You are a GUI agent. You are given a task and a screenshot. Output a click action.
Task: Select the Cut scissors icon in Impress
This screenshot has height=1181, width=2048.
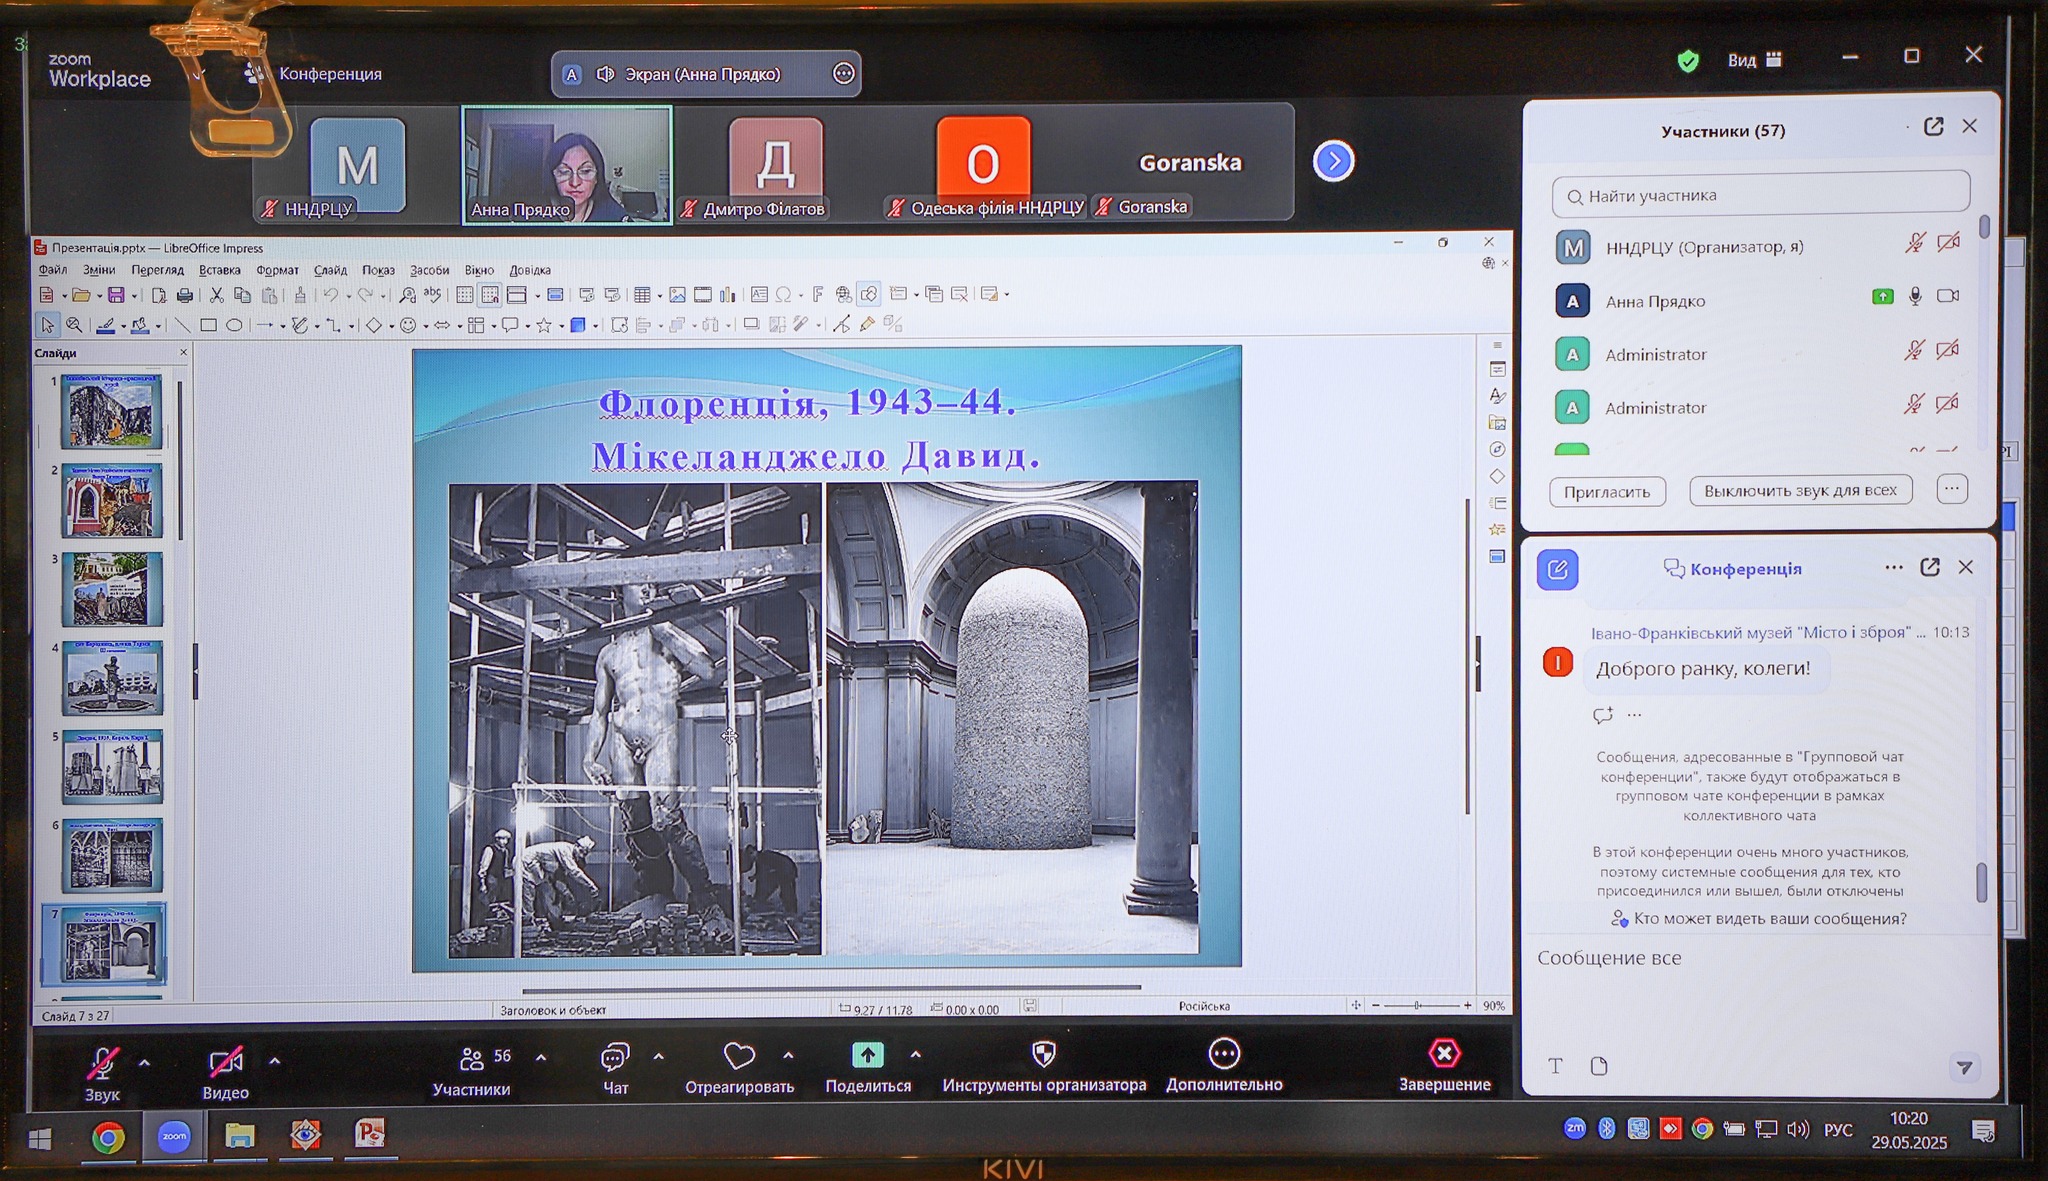tap(216, 294)
